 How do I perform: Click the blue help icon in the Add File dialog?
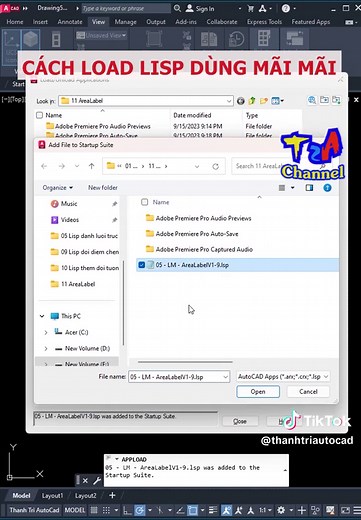[x=327, y=188]
